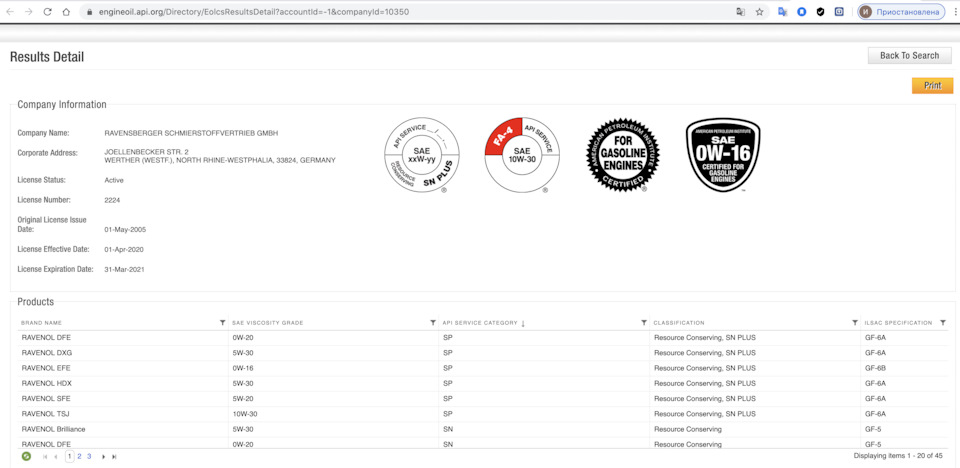The height and width of the screenshot is (468, 960).
Task: Click the 10W-30 viscosity grade cell
Action: pos(245,414)
